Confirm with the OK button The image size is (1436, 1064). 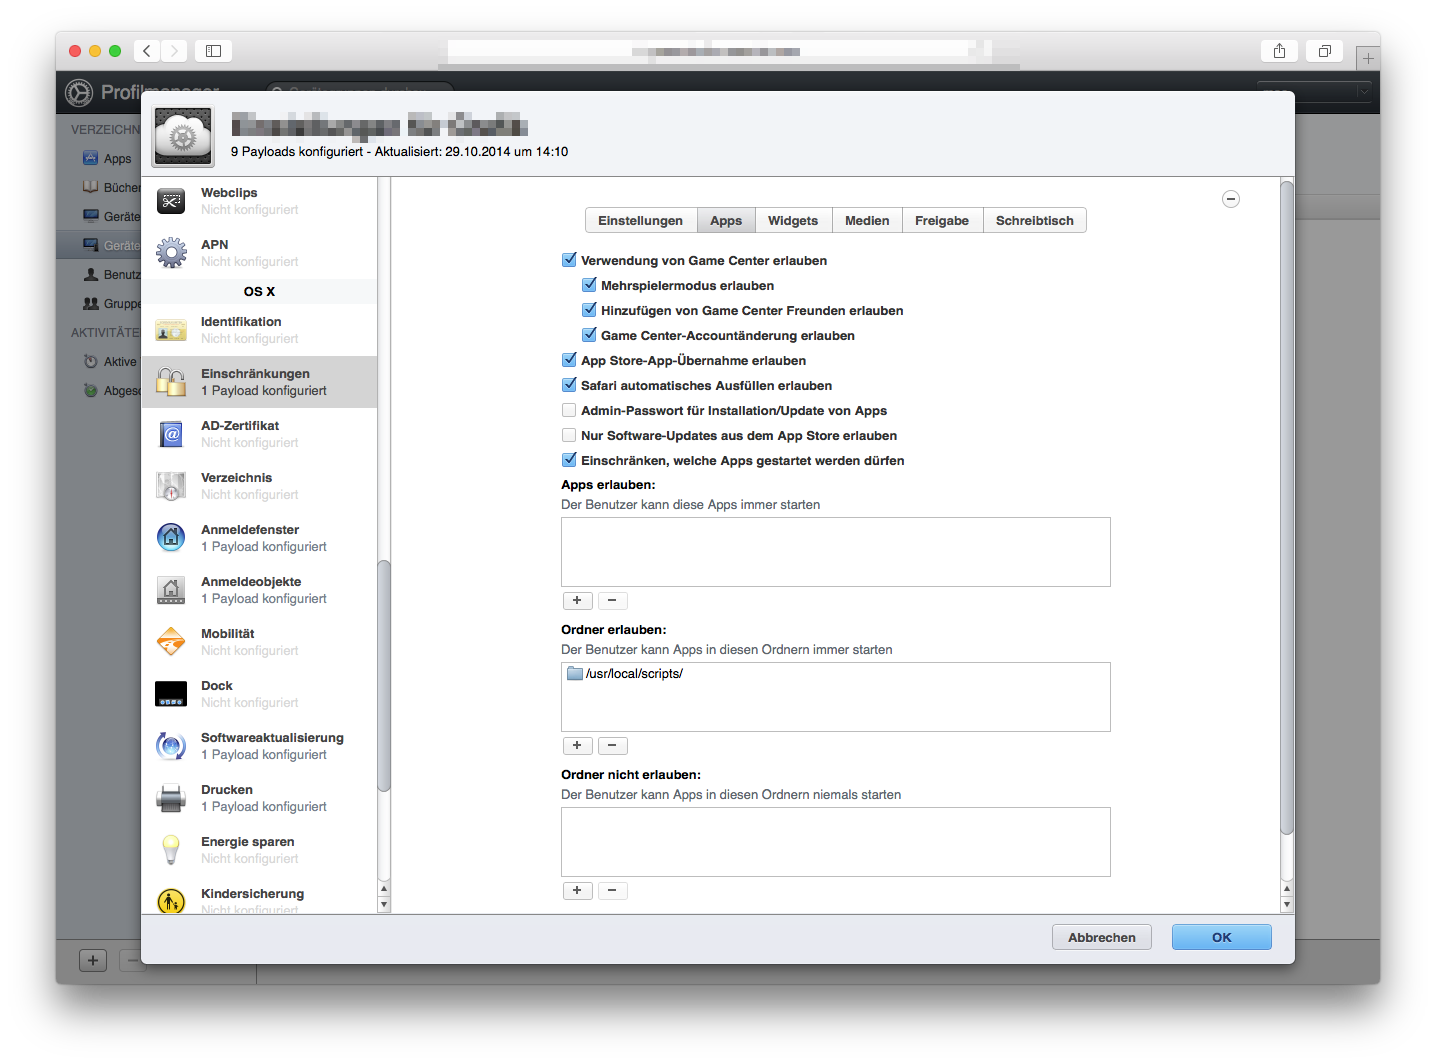tap(1222, 937)
